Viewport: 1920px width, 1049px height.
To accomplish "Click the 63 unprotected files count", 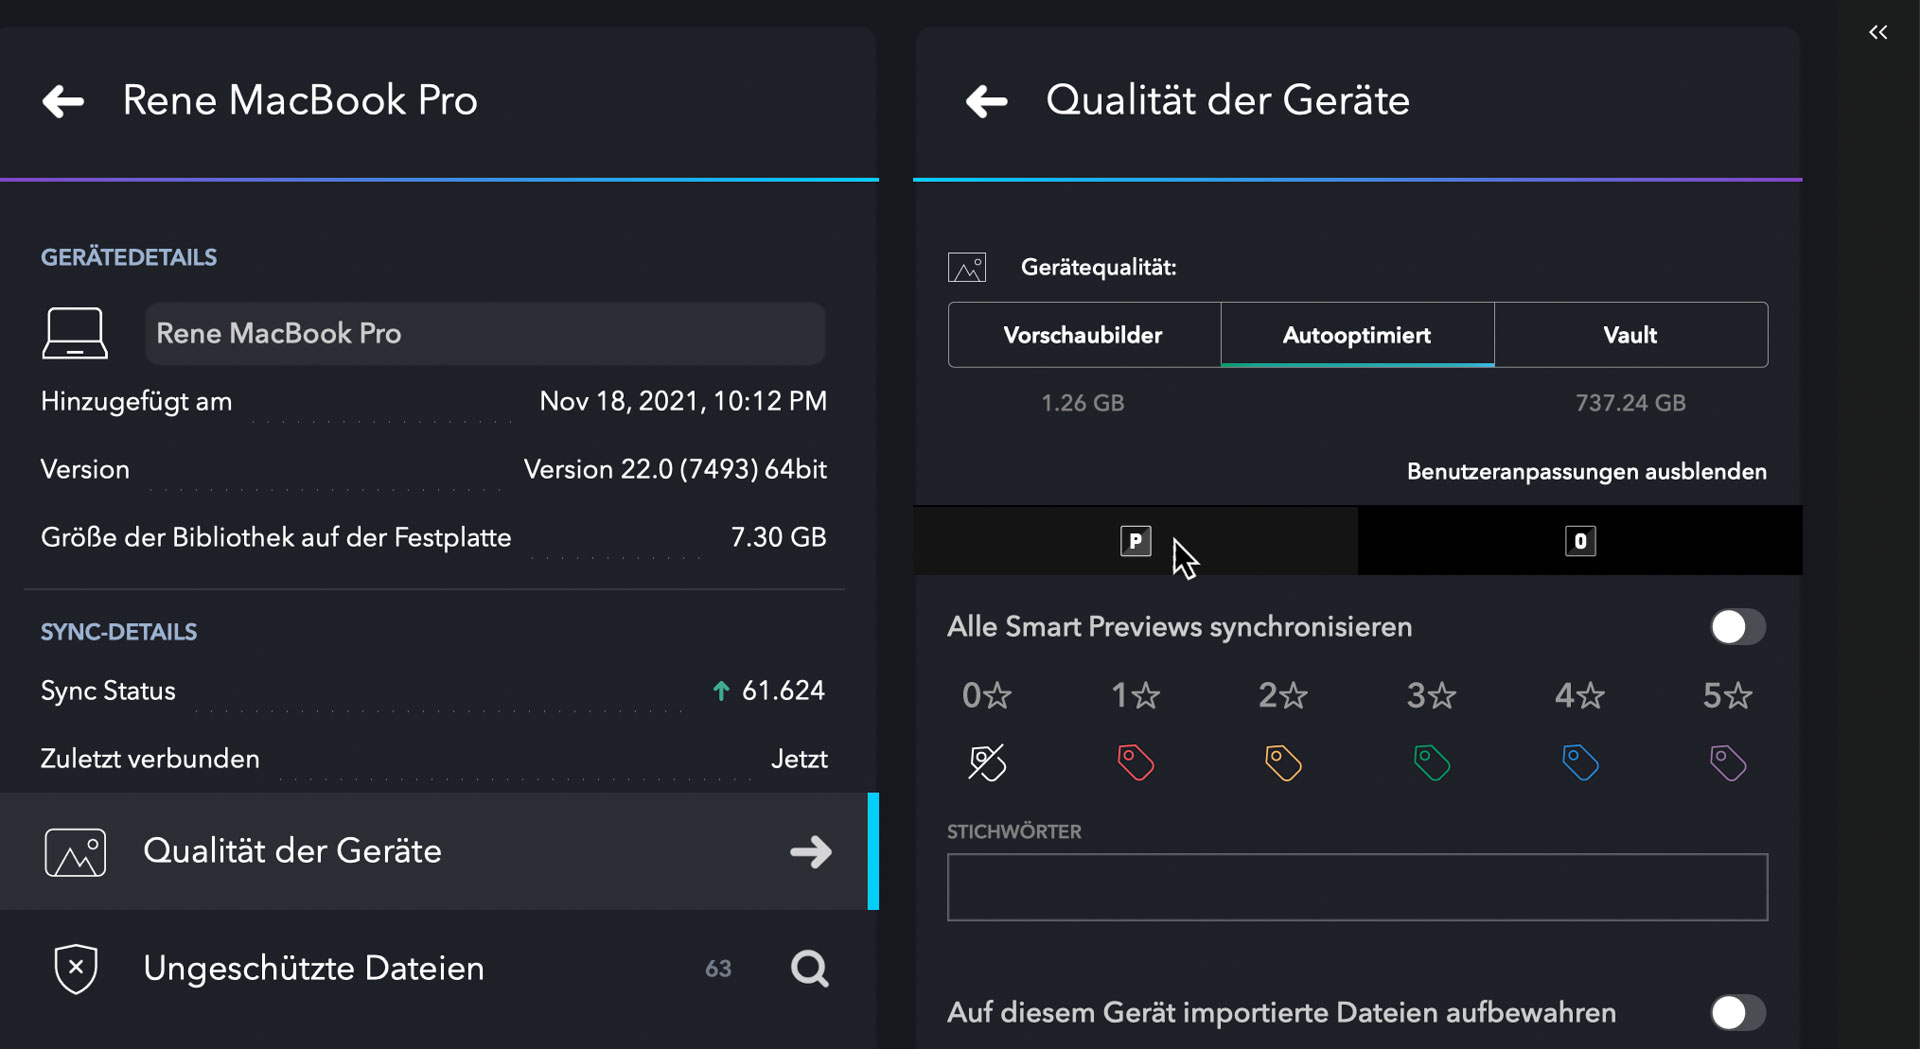I will (718, 969).
